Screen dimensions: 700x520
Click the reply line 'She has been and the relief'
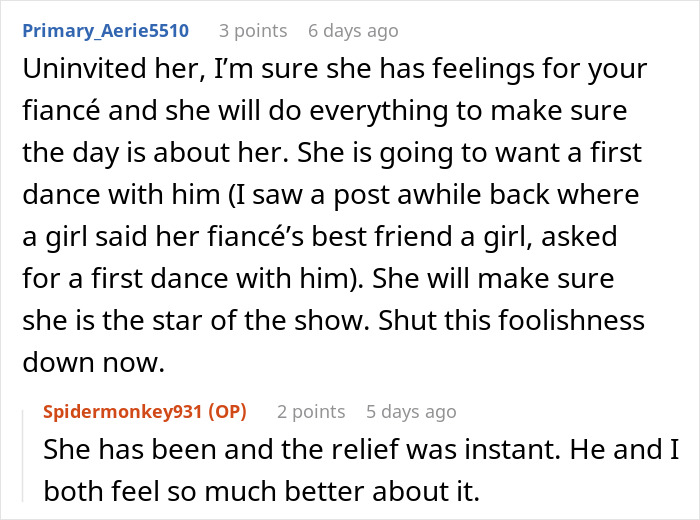[x=361, y=449]
